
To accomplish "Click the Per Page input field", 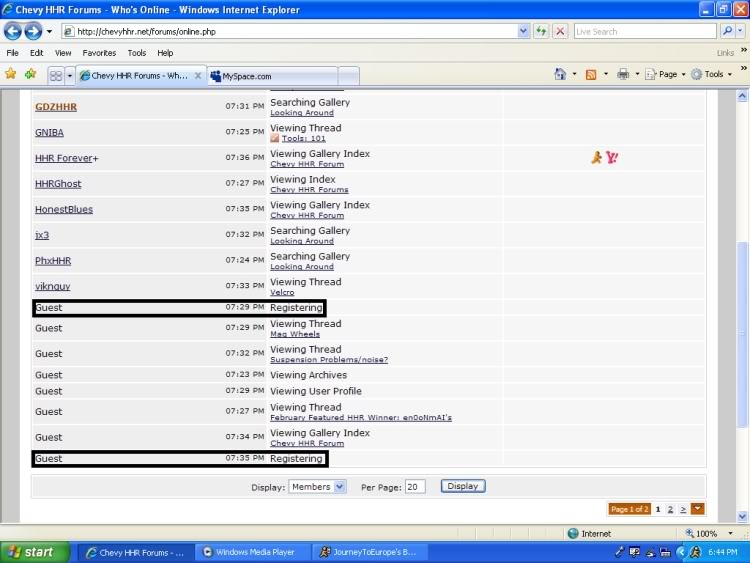I will tap(415, 486).
